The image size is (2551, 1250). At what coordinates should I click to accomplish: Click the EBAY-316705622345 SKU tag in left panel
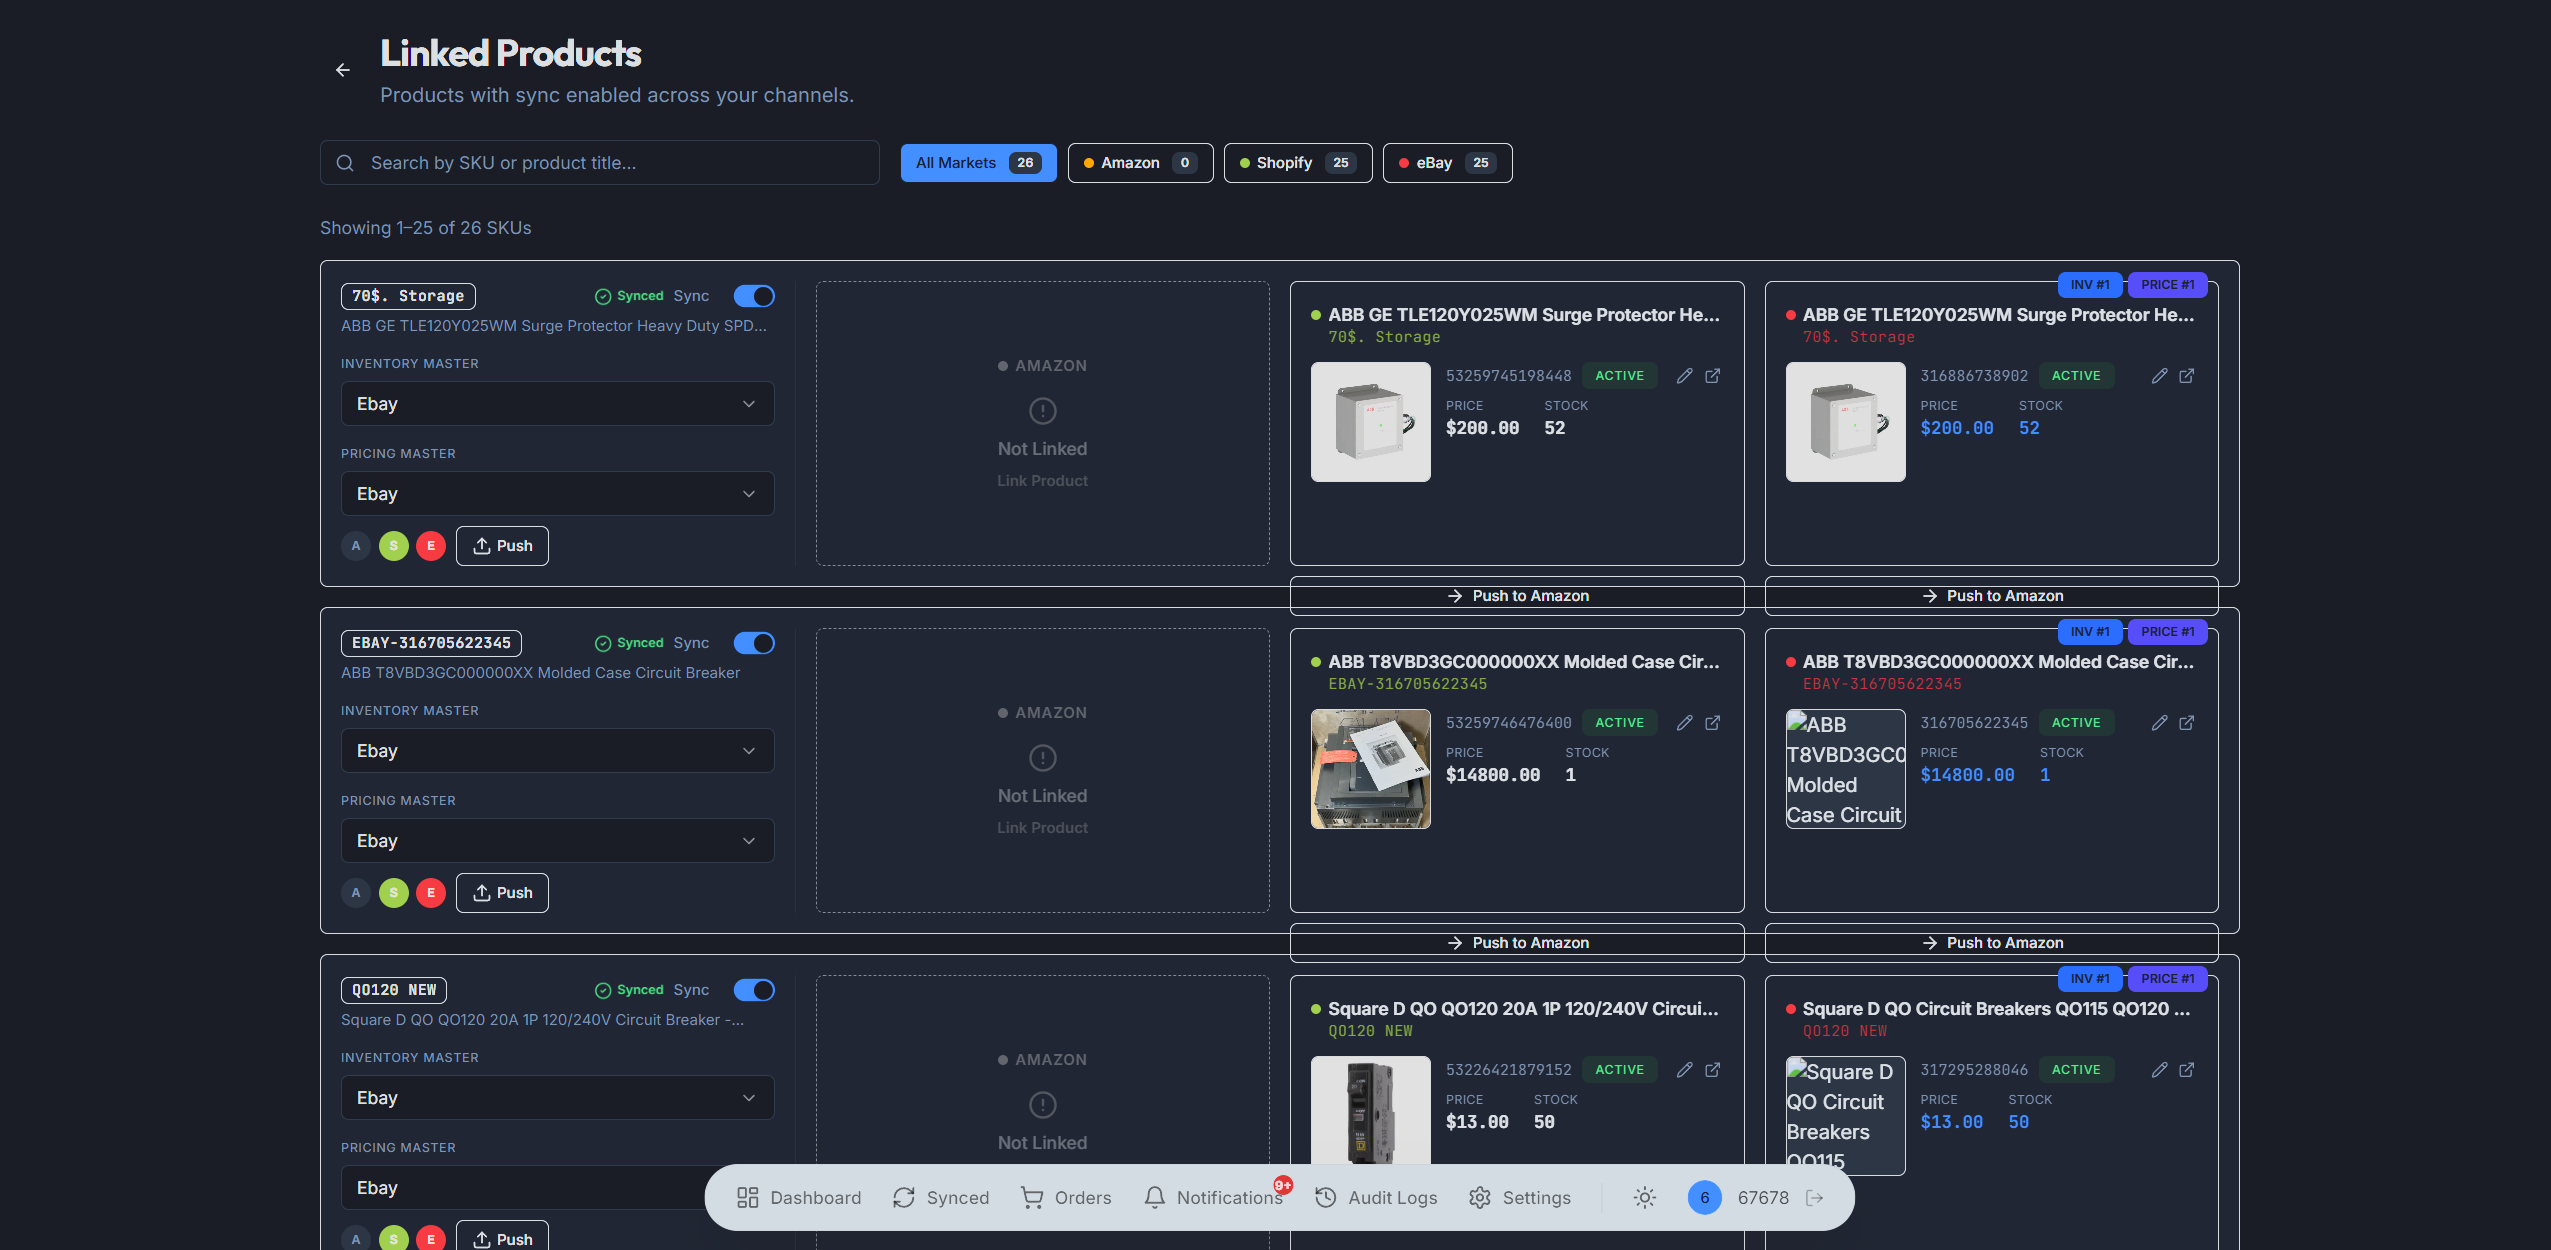[x=431, y=643]
